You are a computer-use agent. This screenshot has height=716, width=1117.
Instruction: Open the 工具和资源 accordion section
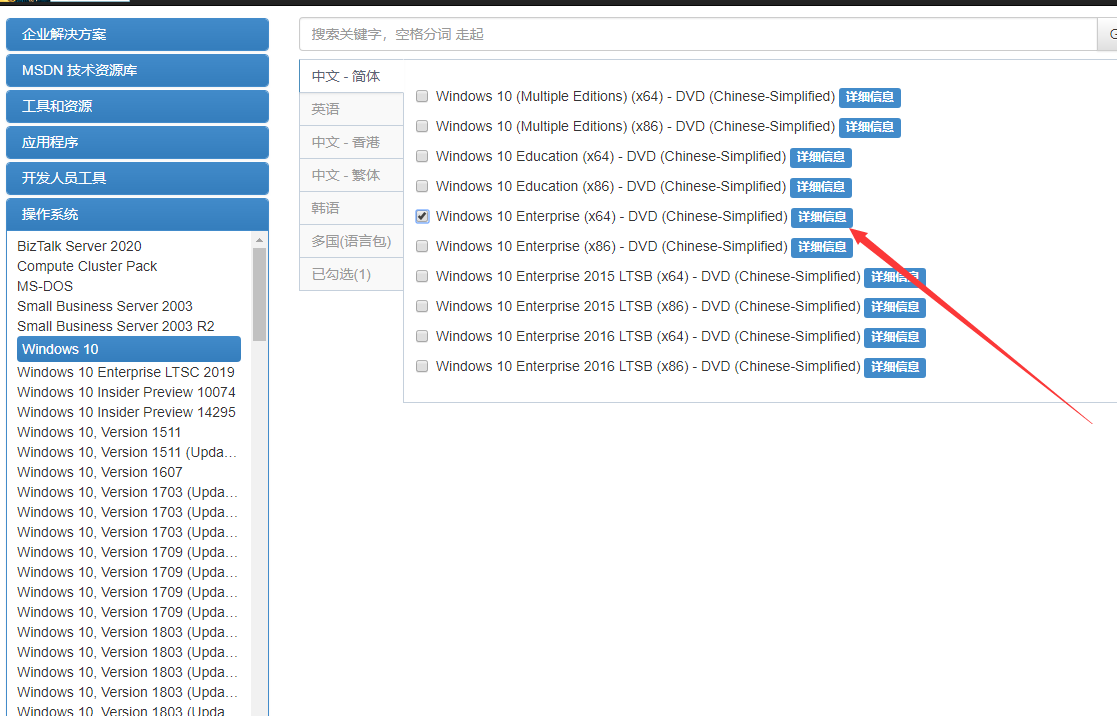coord(137,106)
